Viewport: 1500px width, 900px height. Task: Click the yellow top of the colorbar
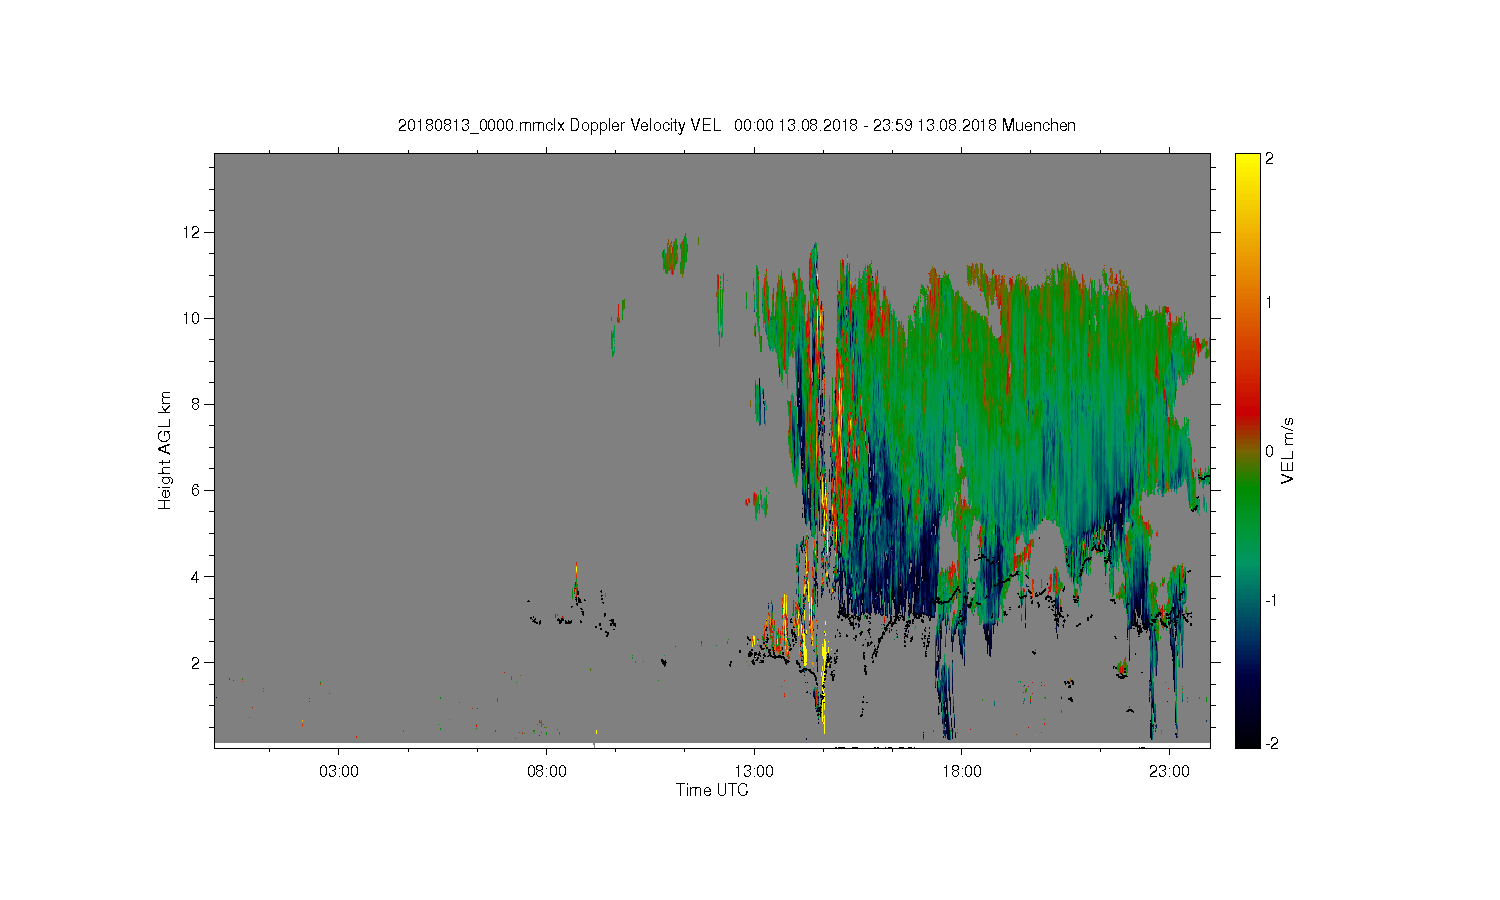tap(1247, 165)
